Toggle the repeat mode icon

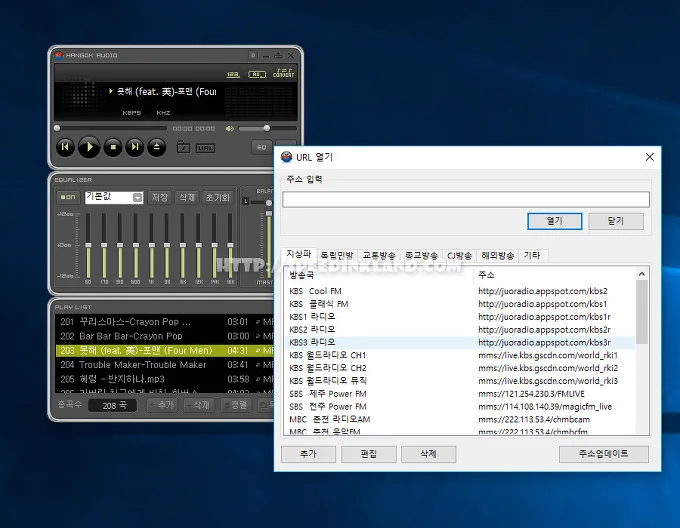(x=256, y=75)
